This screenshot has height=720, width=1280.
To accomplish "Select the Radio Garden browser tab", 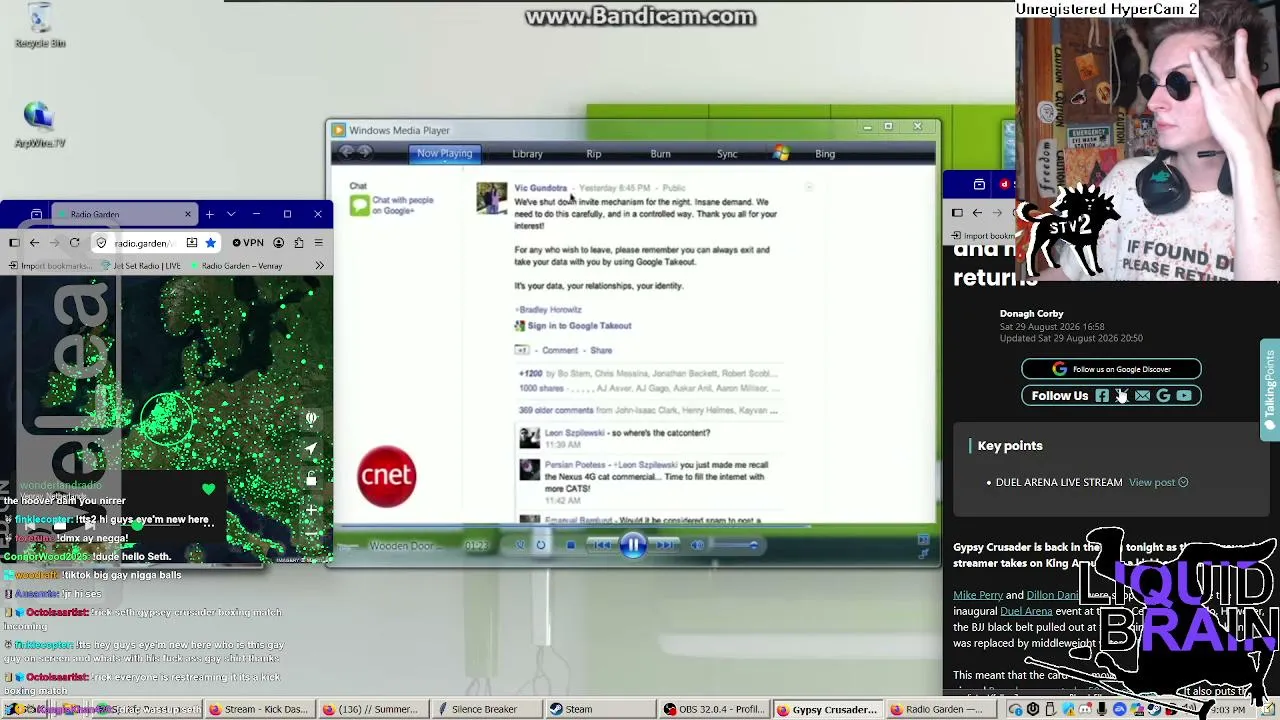I will click(123, 214).
